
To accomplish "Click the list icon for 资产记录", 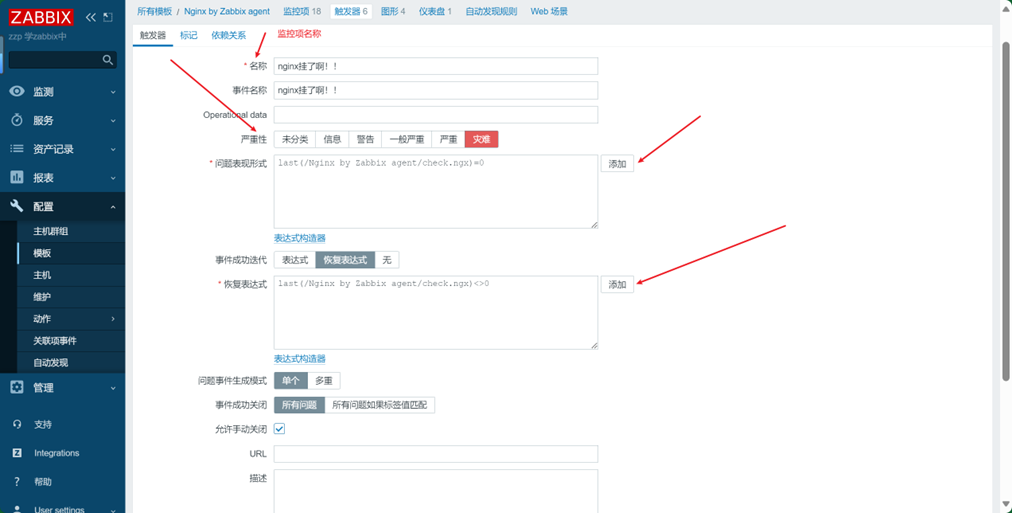I will pyautogui.click(x=17, y=149).
